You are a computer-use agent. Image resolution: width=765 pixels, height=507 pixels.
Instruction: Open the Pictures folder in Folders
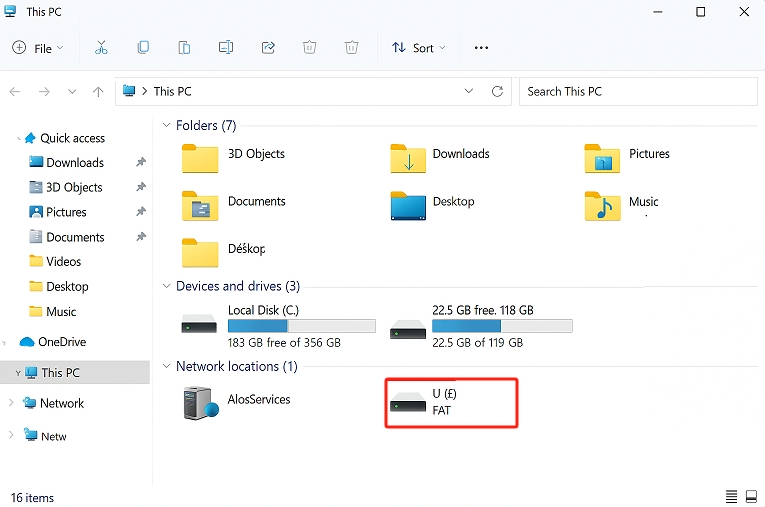point(626,158)
